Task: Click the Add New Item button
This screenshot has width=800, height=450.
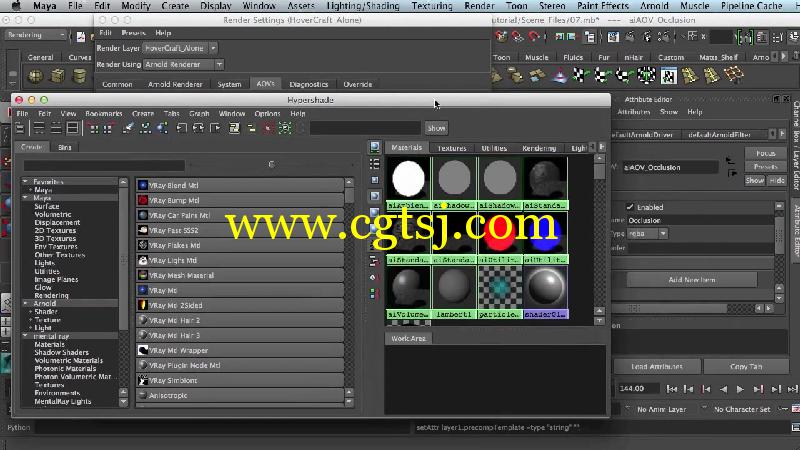Action: click(x=692, y=280)
